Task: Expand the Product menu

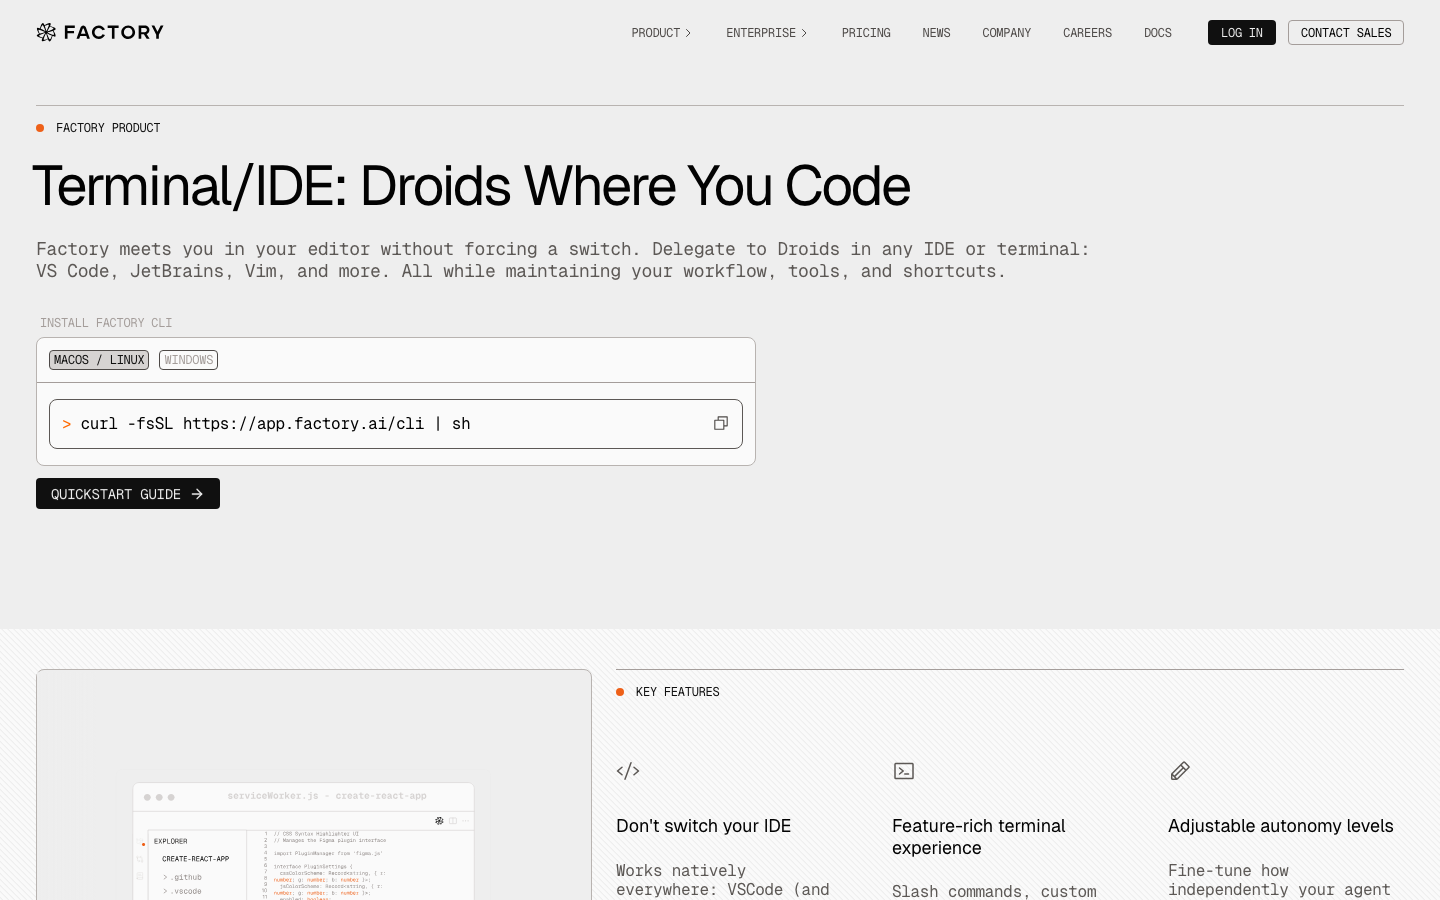Action: tap(661, 33)
